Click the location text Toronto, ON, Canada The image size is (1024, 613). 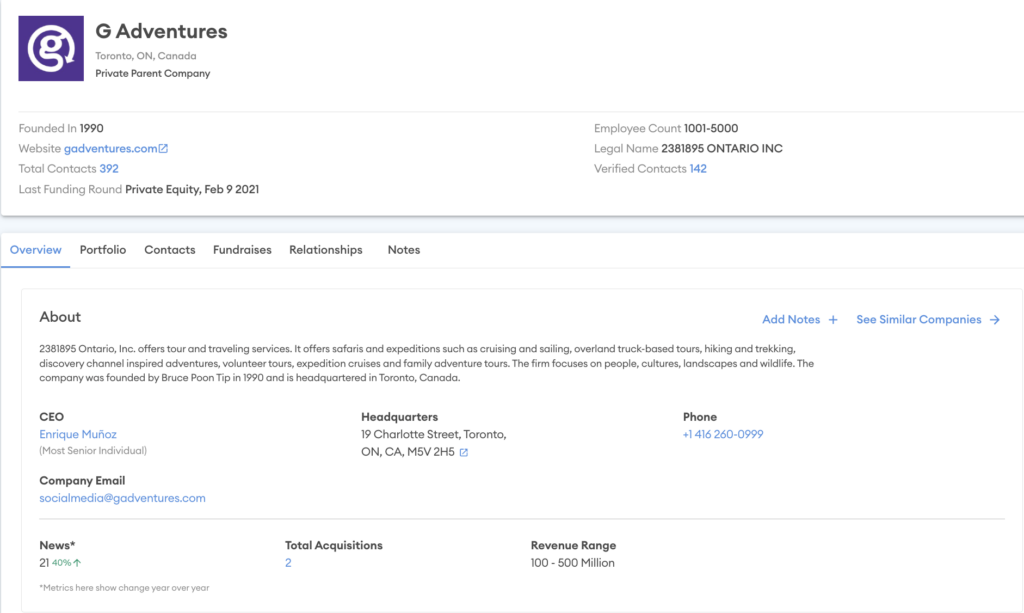point(146,55)
